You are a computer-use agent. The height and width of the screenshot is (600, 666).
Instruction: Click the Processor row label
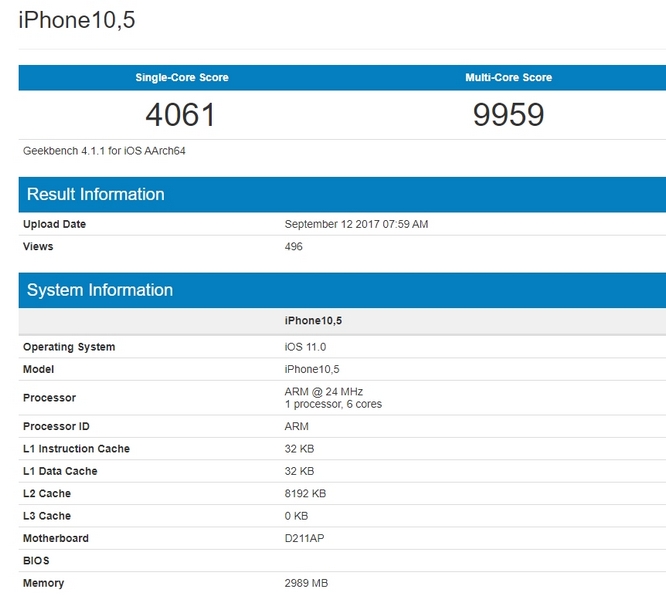49,397
